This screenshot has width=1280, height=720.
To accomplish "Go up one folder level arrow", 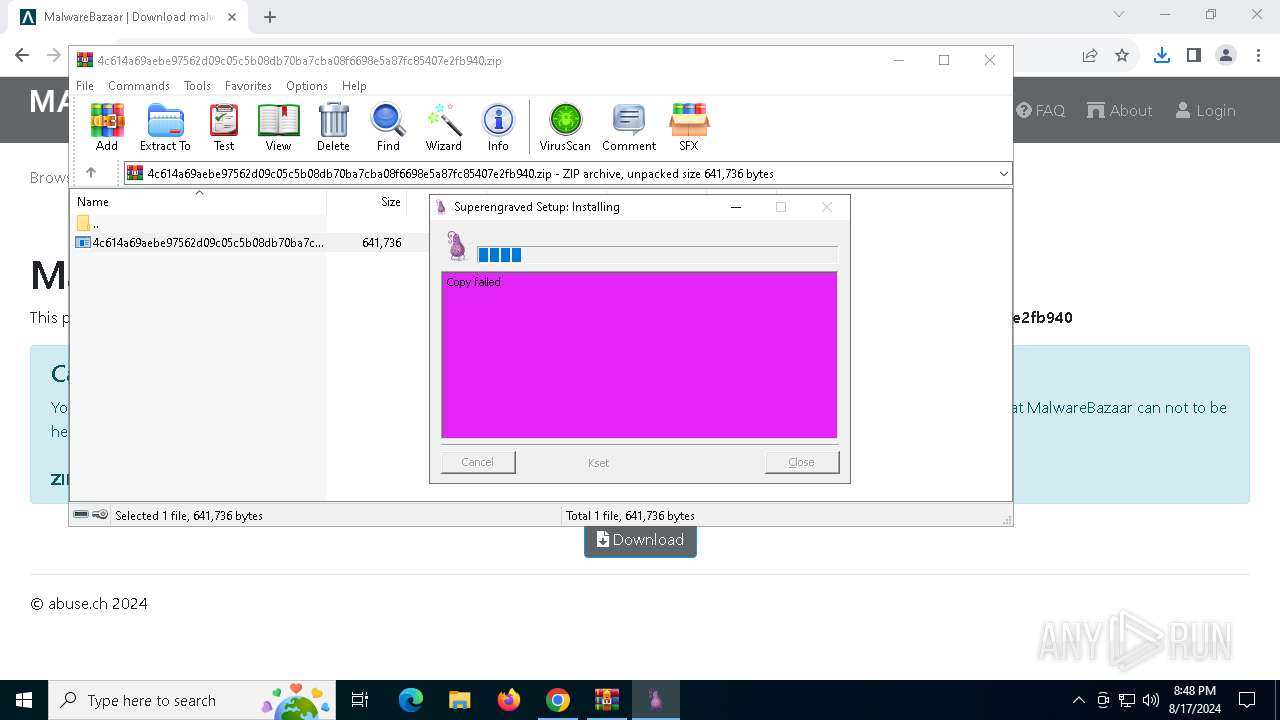I will (x=91, y=173).
